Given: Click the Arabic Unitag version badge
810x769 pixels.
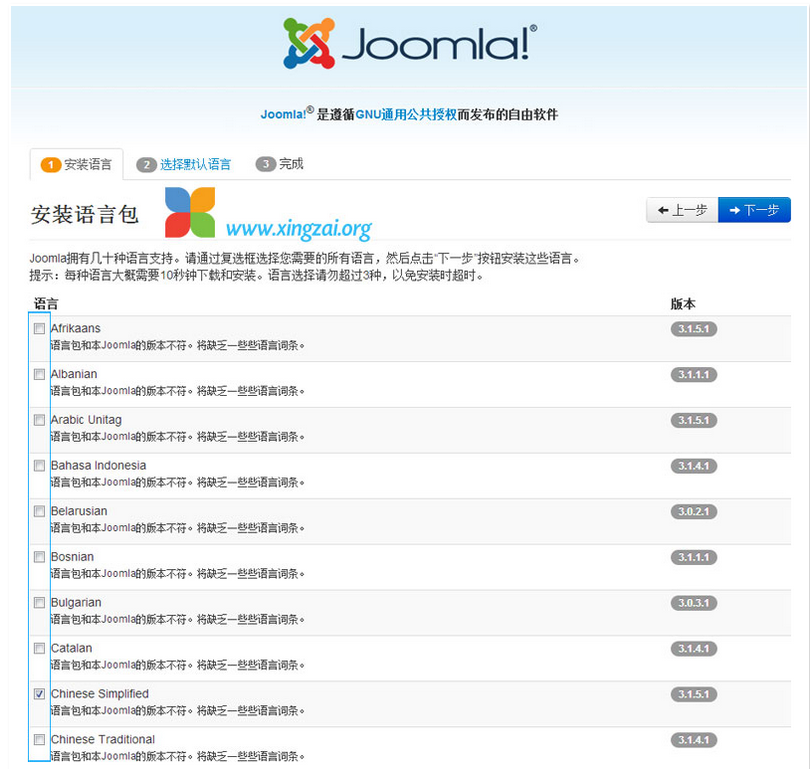Looking at the screenshot, I should point(693,420).
